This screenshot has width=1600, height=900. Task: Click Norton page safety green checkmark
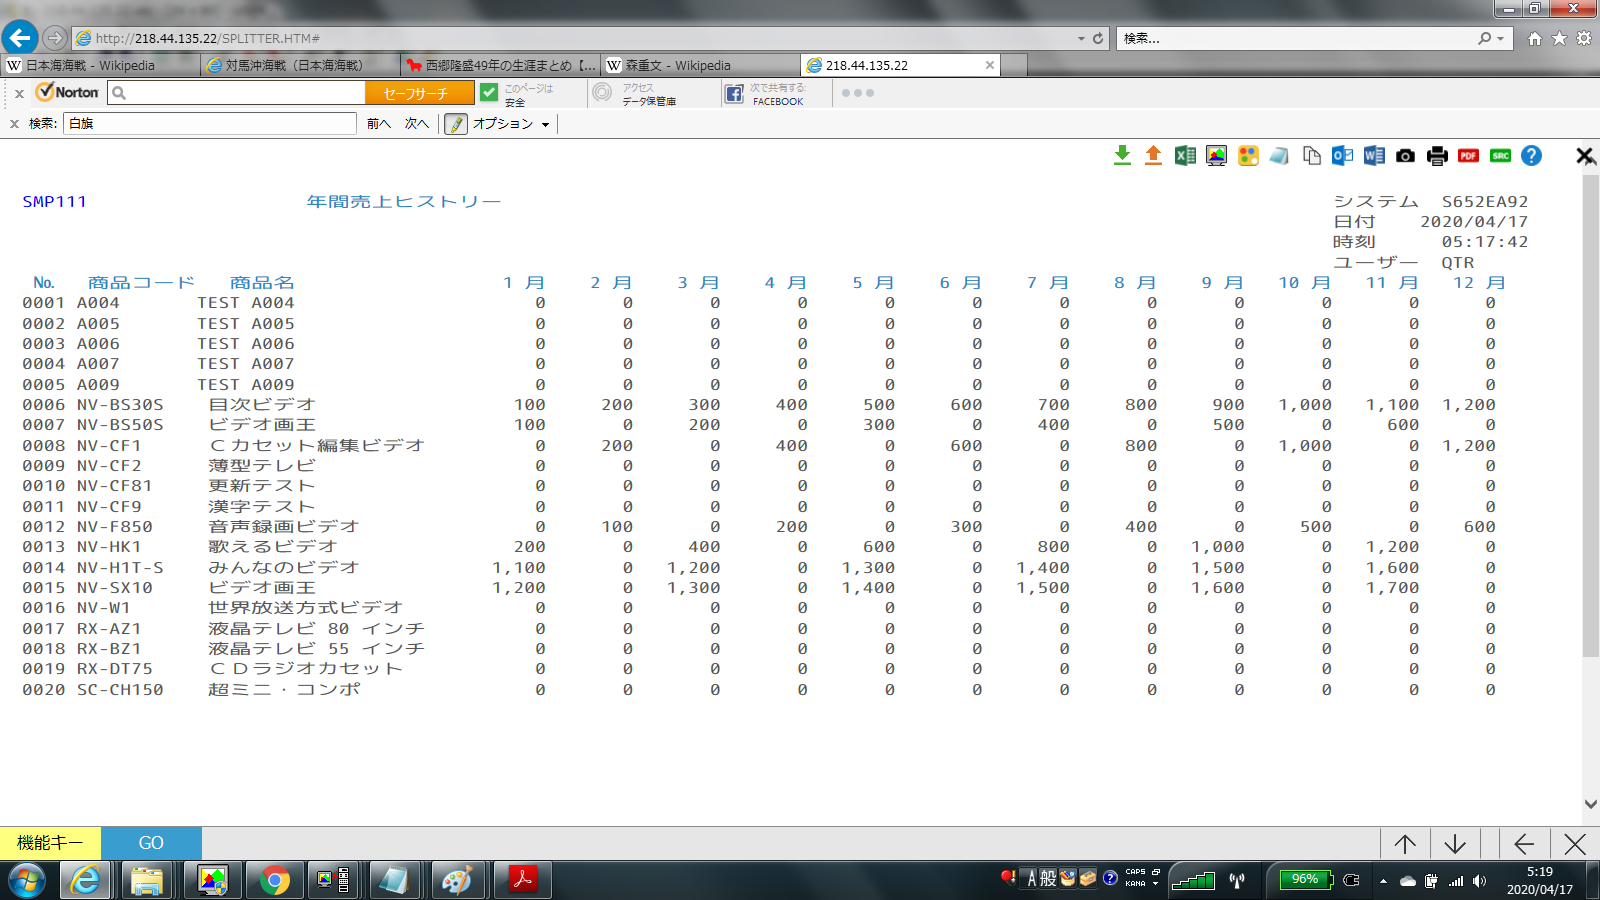(489, 93)
